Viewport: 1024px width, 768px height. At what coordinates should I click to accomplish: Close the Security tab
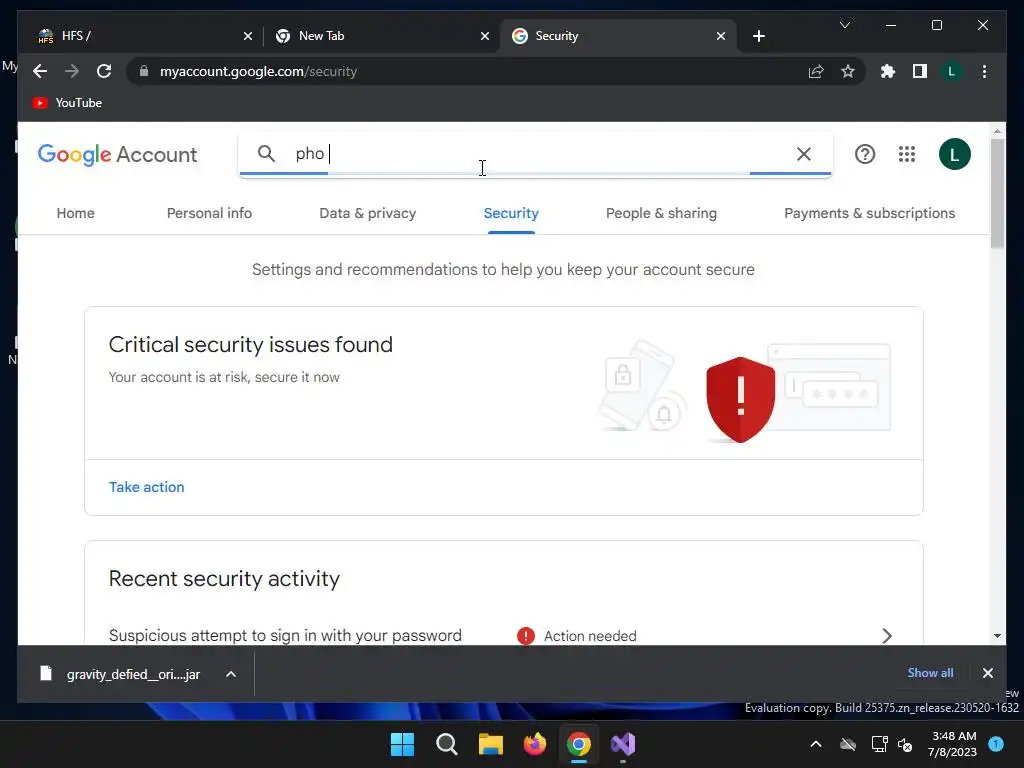coord(720,36)
